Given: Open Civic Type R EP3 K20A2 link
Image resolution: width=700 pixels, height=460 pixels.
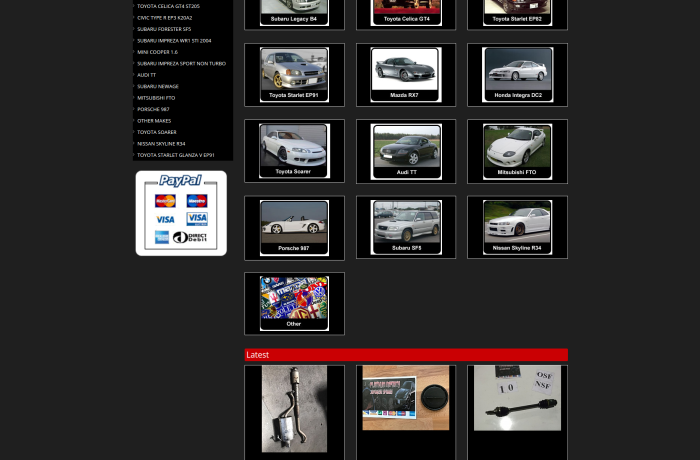Looking at the screenshot, I should pyautogui.click(x=164, y=18).
